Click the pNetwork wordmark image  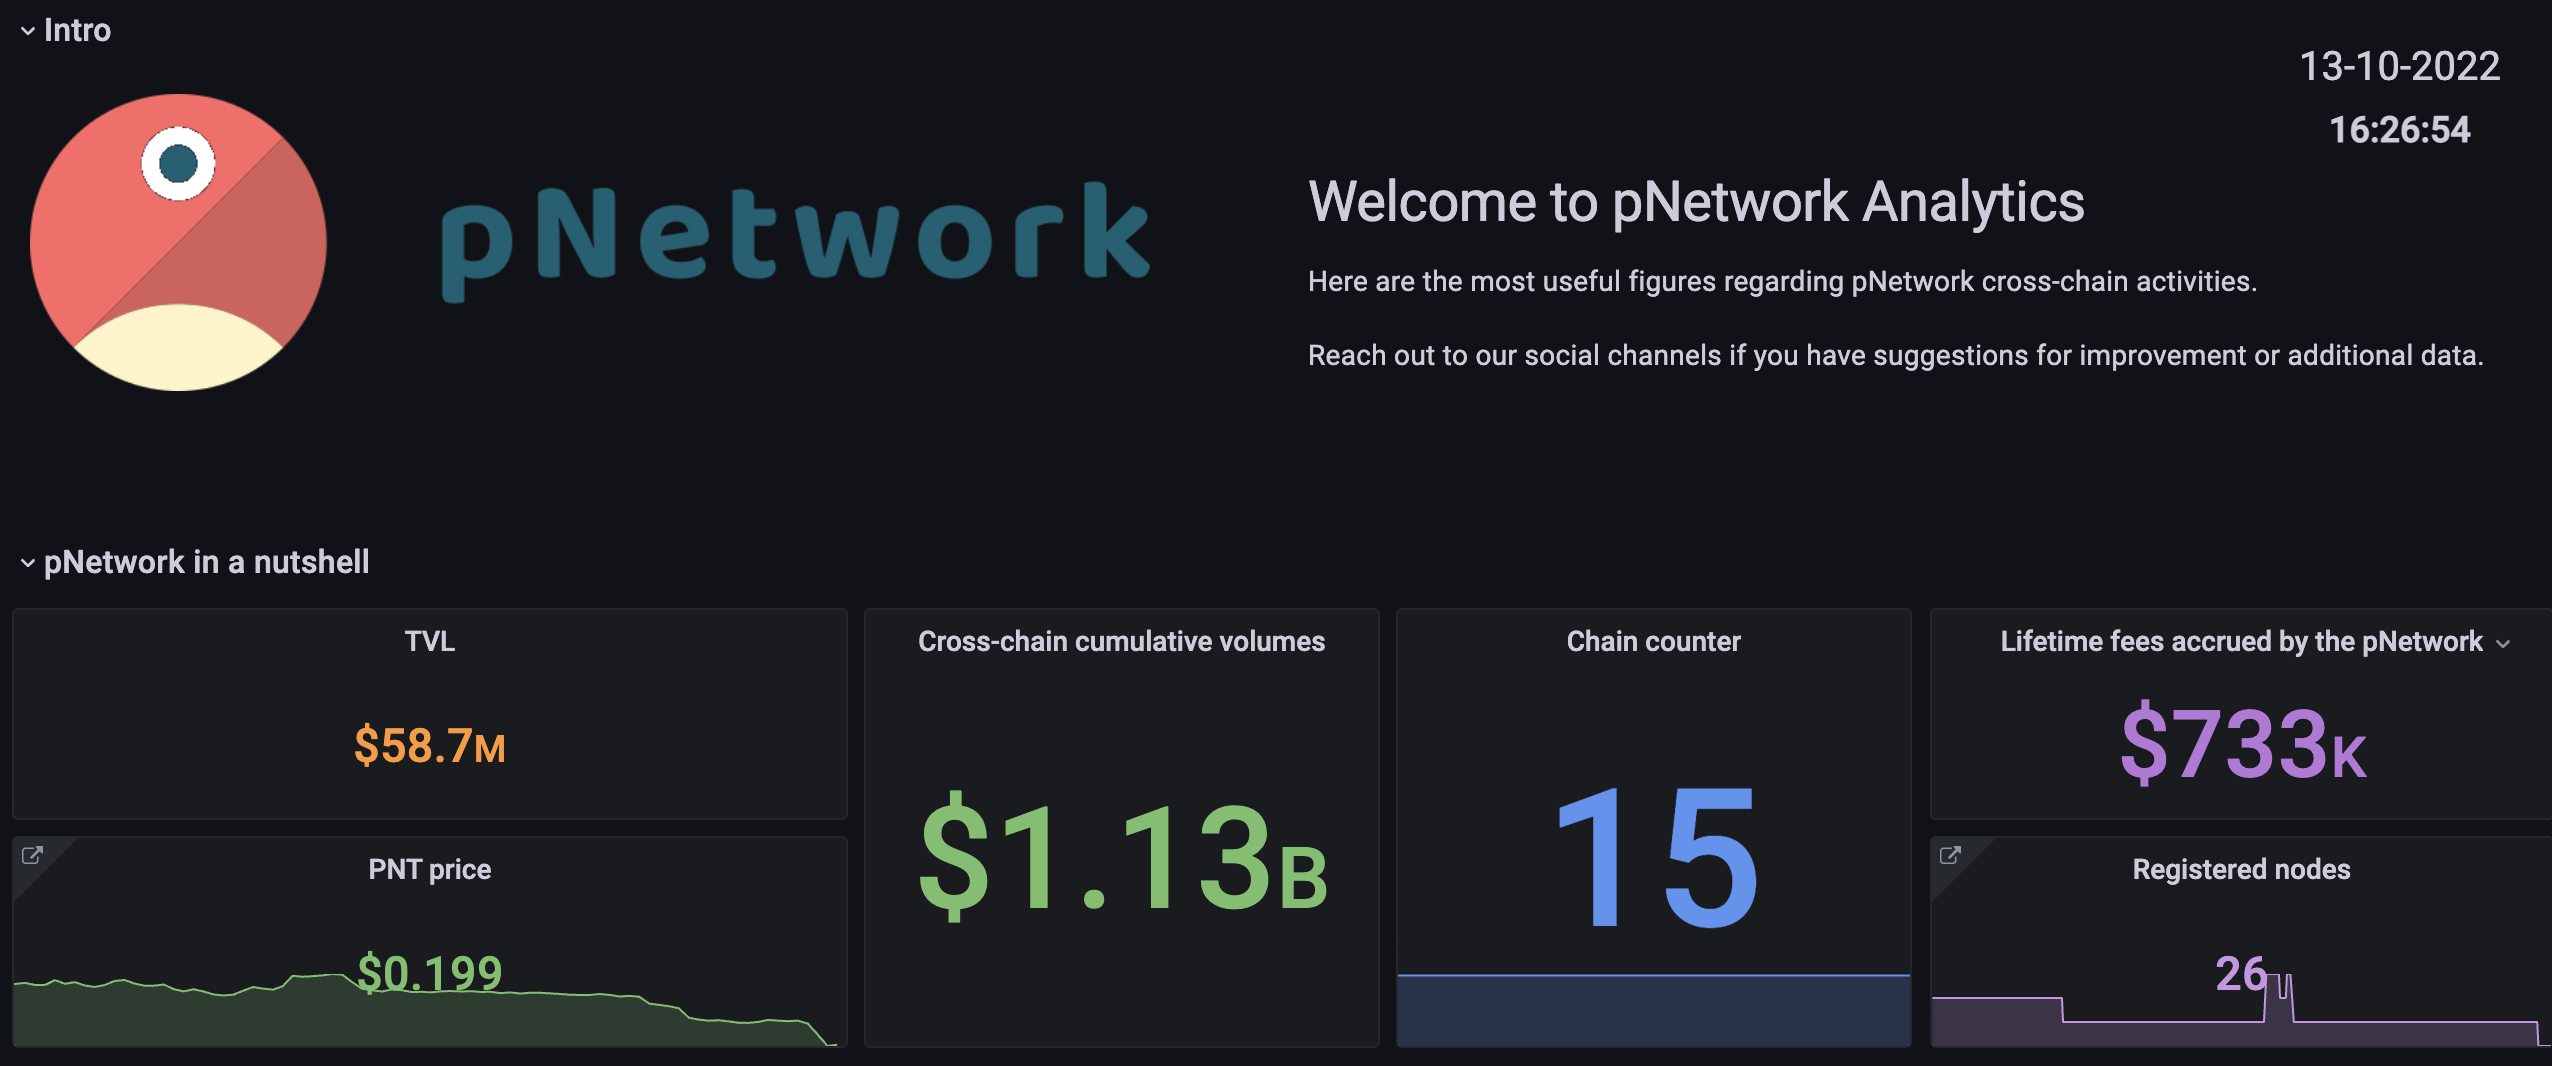(x=795, y=241)
